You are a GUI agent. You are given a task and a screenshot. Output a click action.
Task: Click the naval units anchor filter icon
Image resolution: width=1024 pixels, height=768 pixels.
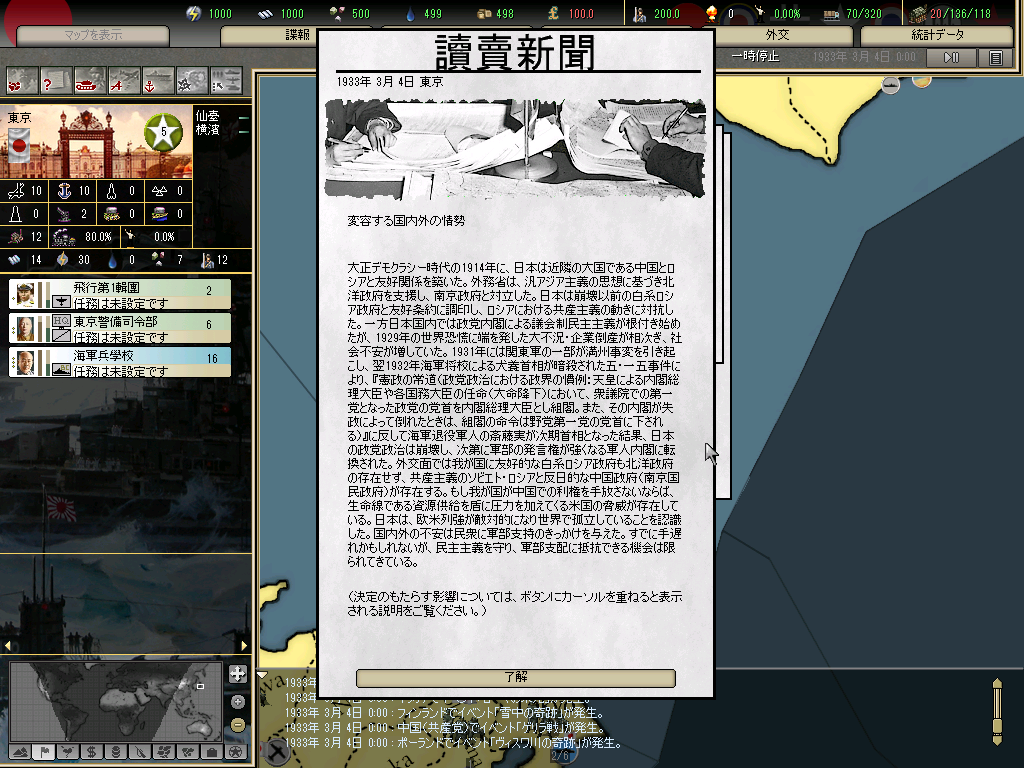coord(157,81)
